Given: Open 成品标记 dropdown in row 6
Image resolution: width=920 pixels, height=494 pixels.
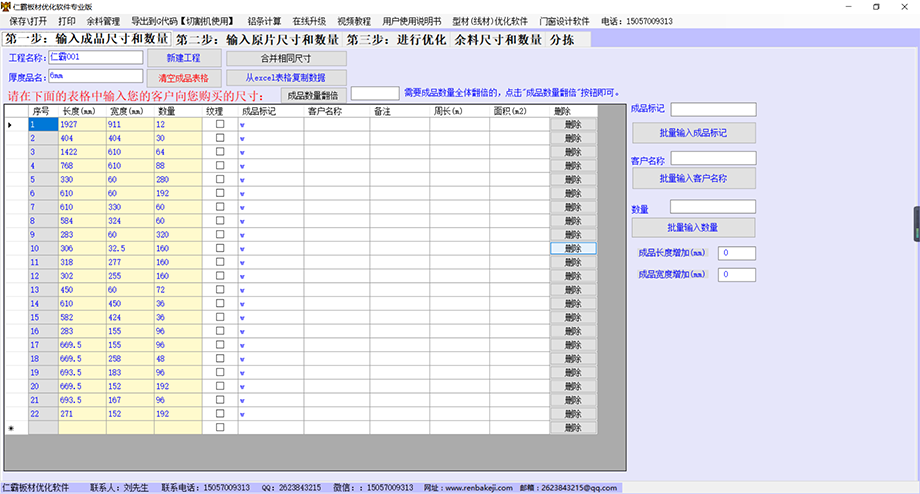Looking at the screenshot, I should pyautogui.click(x=242, y=194).
